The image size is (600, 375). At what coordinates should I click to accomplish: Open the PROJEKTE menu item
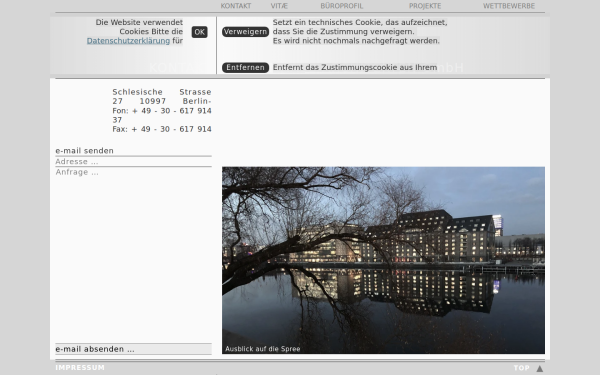point(425,6)
